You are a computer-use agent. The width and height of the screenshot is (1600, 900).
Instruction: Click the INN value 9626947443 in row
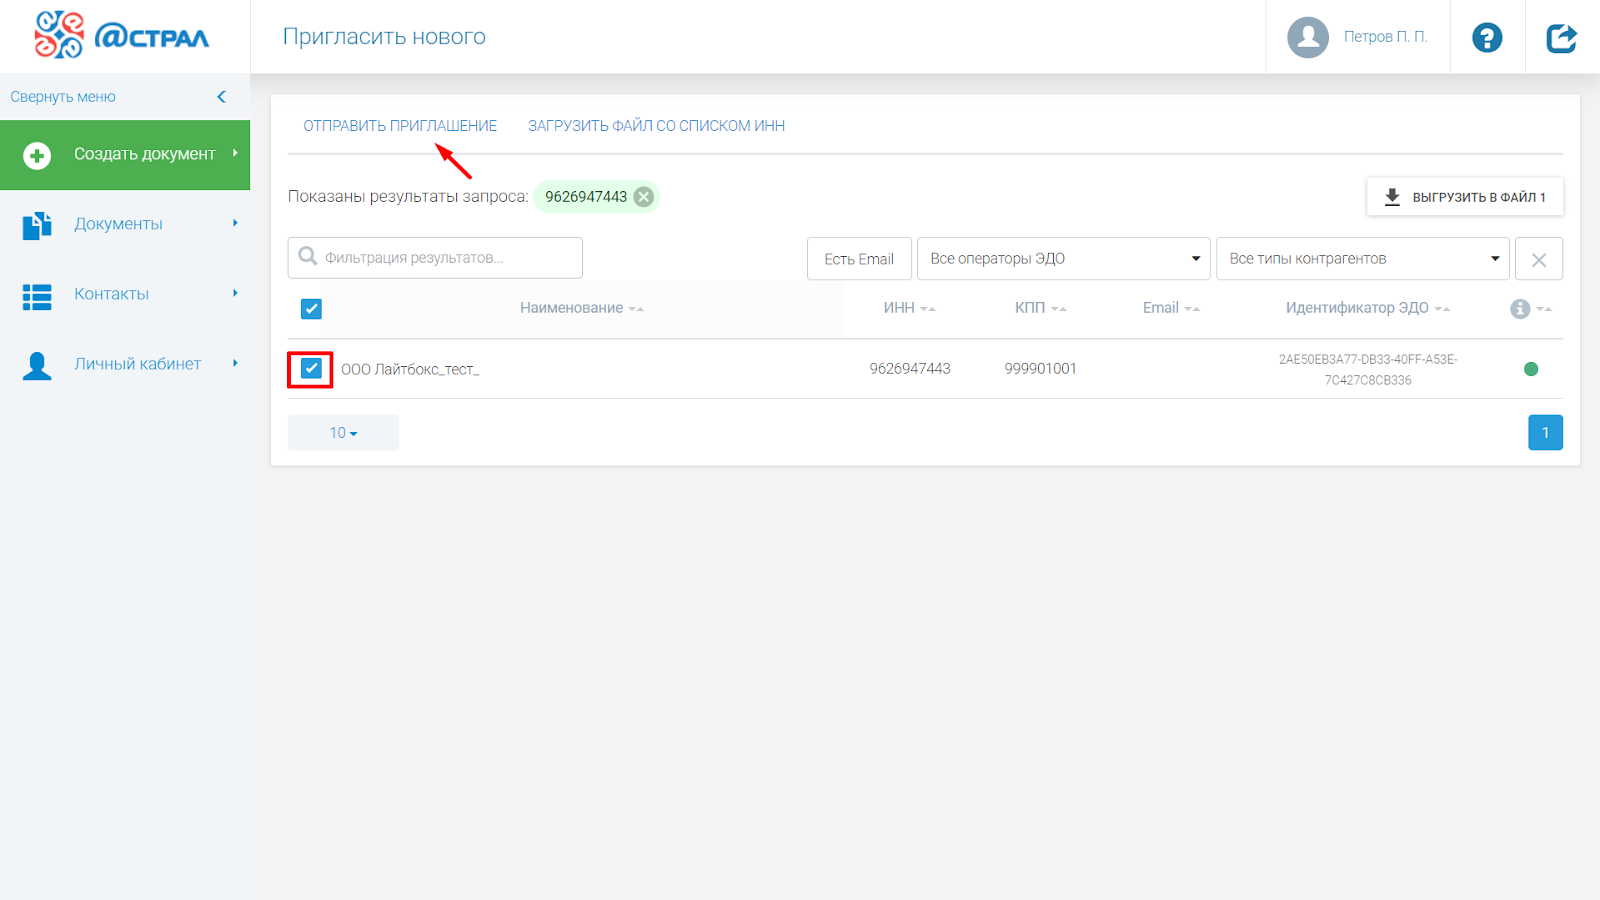[910, 369]
